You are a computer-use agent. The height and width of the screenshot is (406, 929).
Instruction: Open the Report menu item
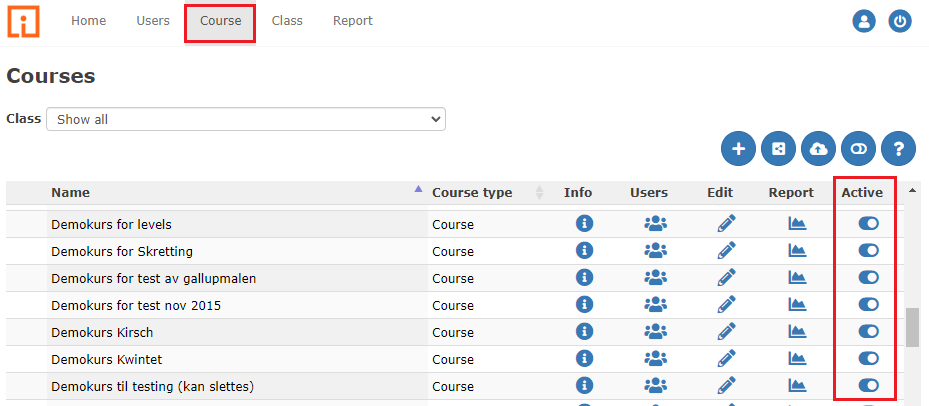[x=352, y=21]
